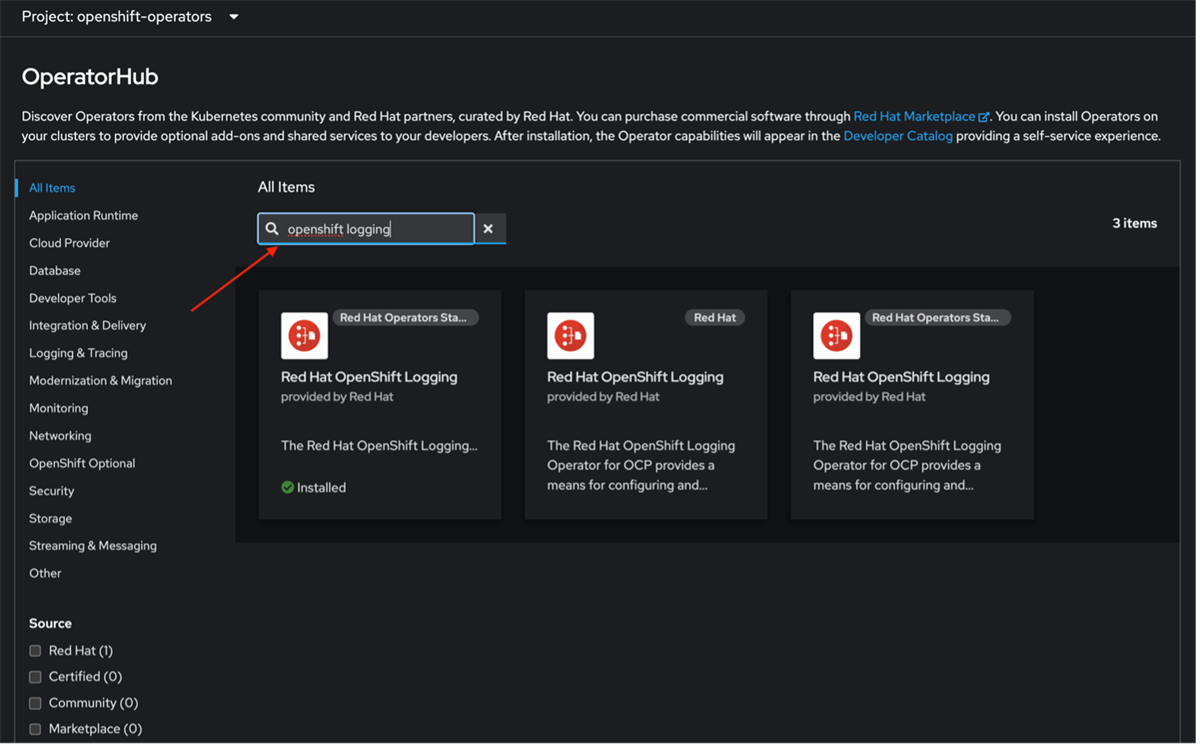
Task: Clear the search with the X button
Action: click(488, 229)
